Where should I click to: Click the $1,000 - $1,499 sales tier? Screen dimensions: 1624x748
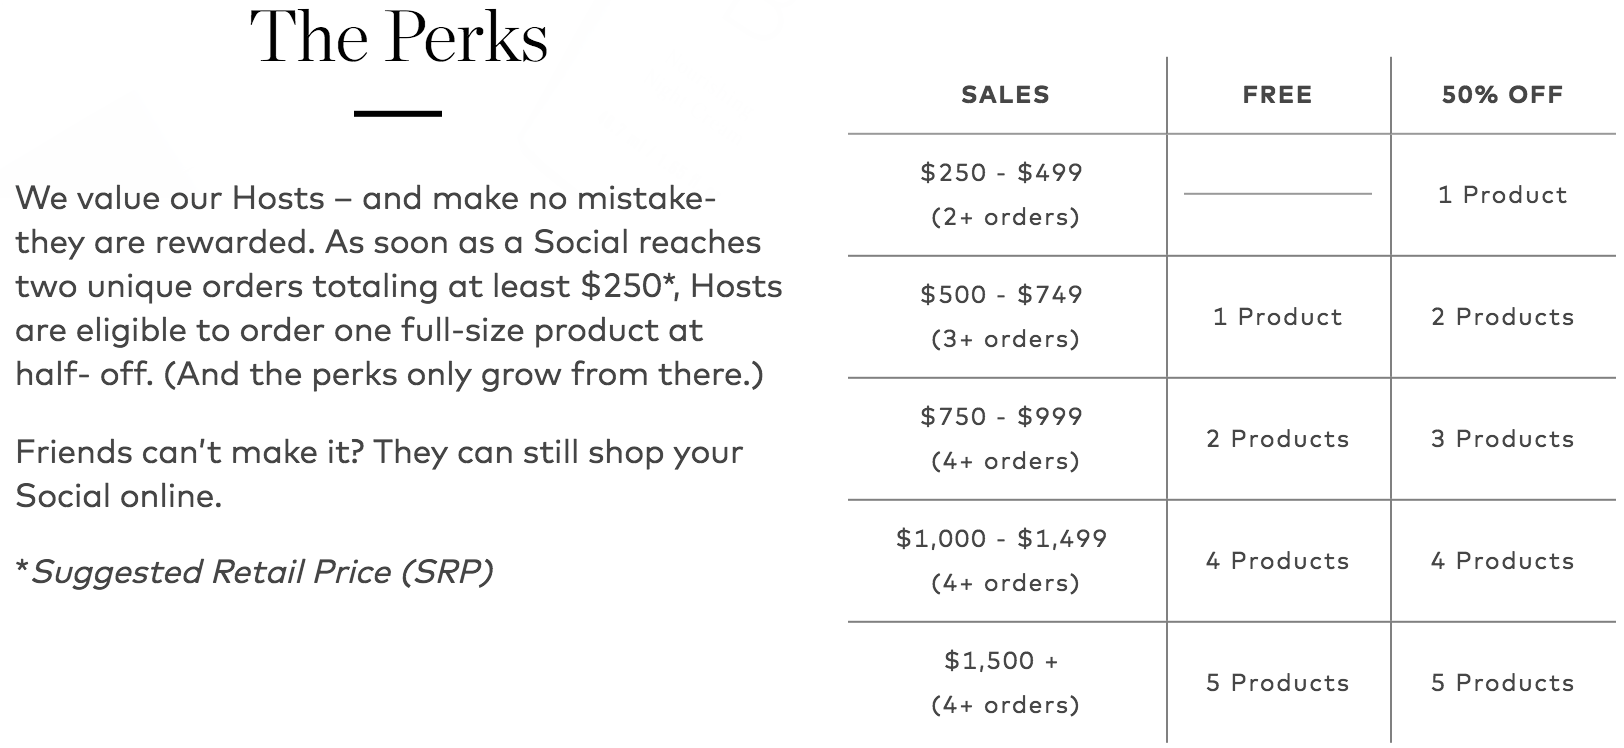click(x=1002, y=538)
